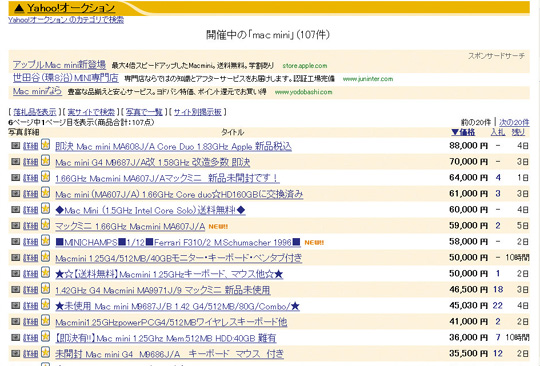The image size is (540, 366).
Task: Click bid count 18 on the 46,500円 row
Action: tap(498, 290)
